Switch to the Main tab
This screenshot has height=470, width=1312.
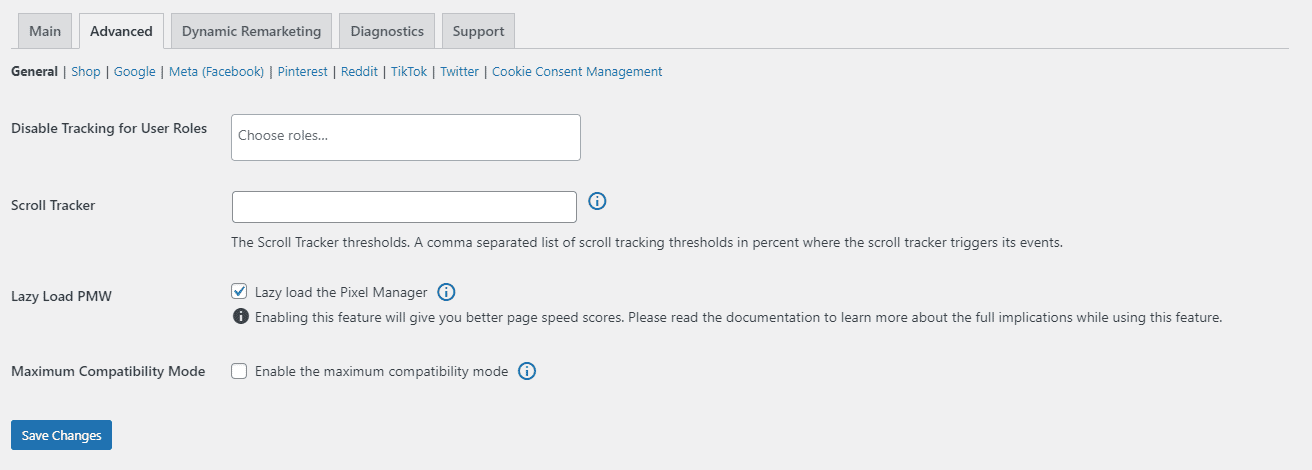coord(45,31)
